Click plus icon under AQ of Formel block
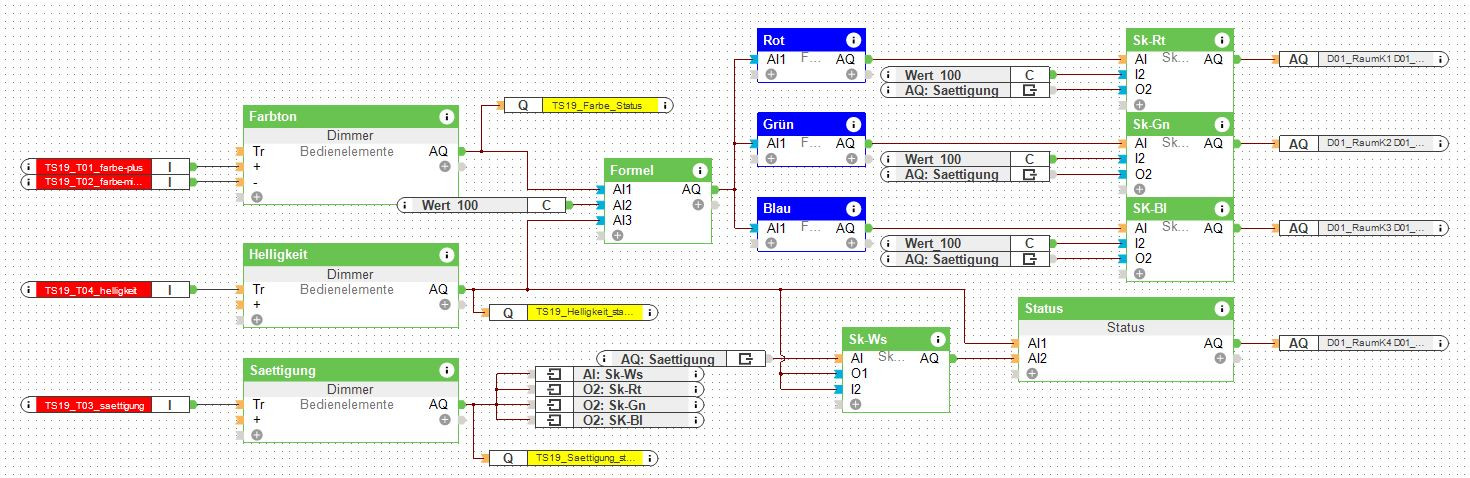 698,204
